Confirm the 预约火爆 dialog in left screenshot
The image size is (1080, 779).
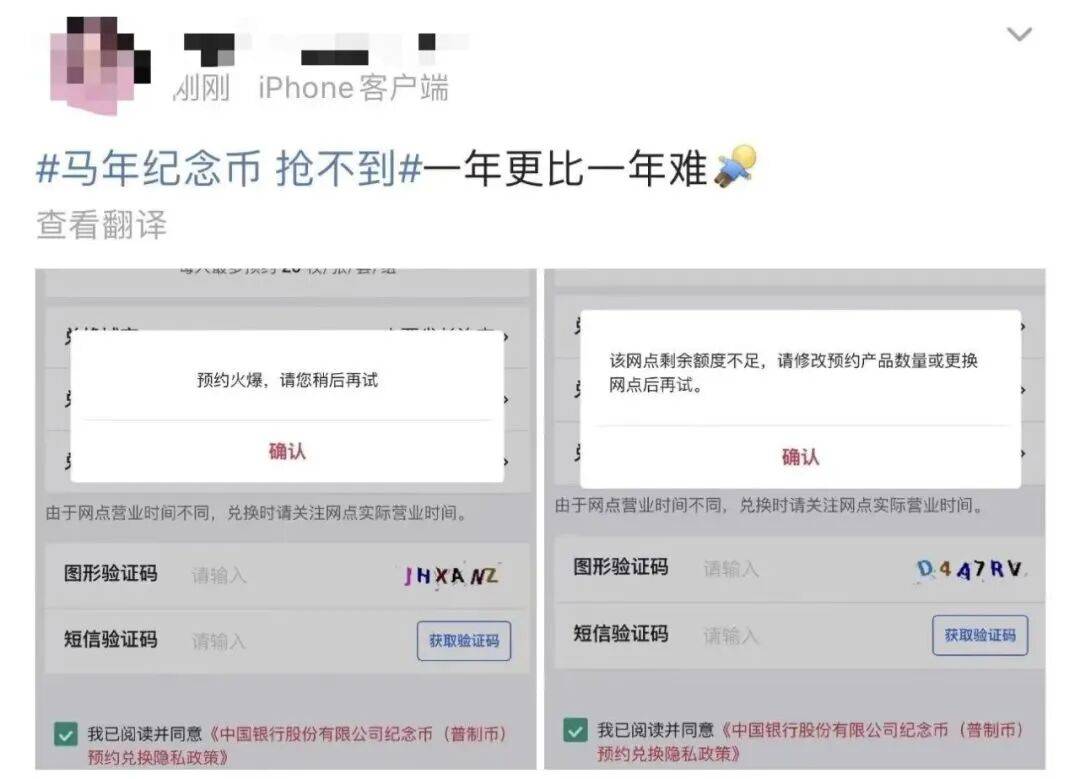[287, 451]
